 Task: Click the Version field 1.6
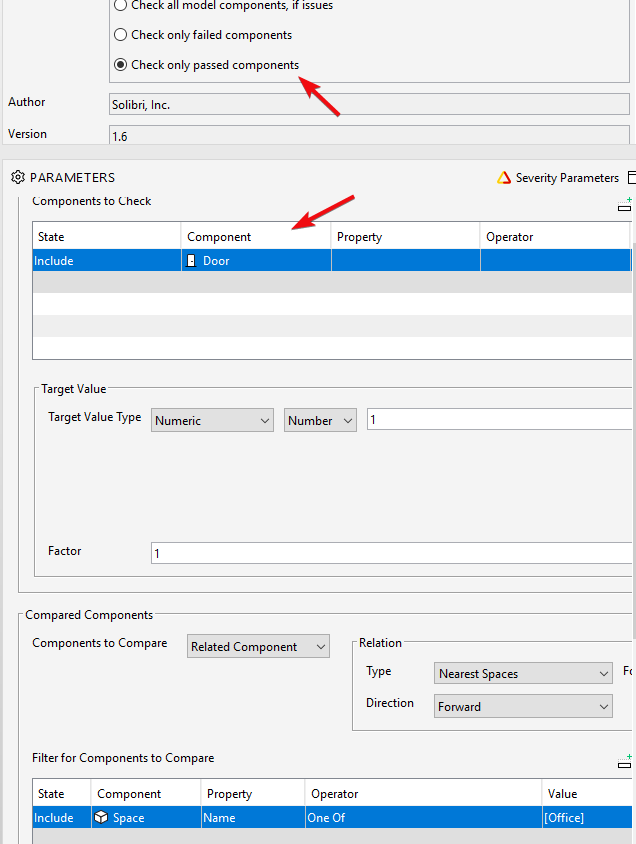click(369, 135)
